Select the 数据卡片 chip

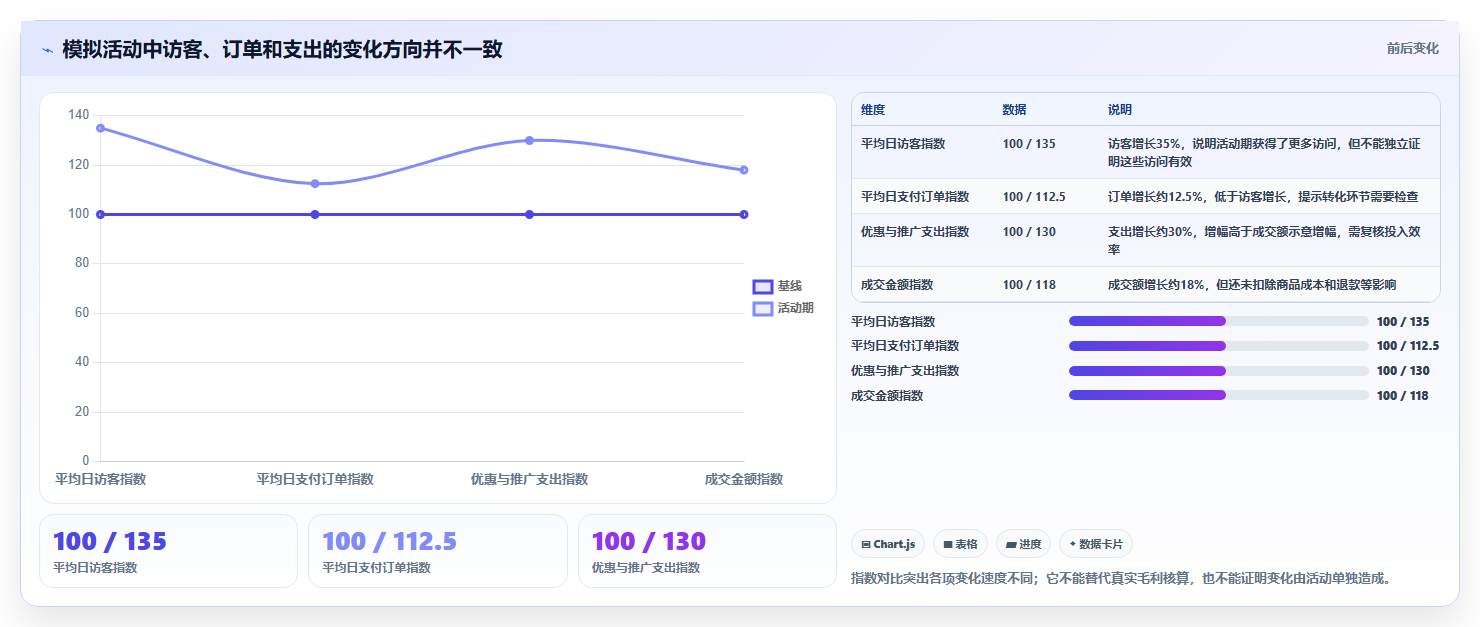(1096, 544)
